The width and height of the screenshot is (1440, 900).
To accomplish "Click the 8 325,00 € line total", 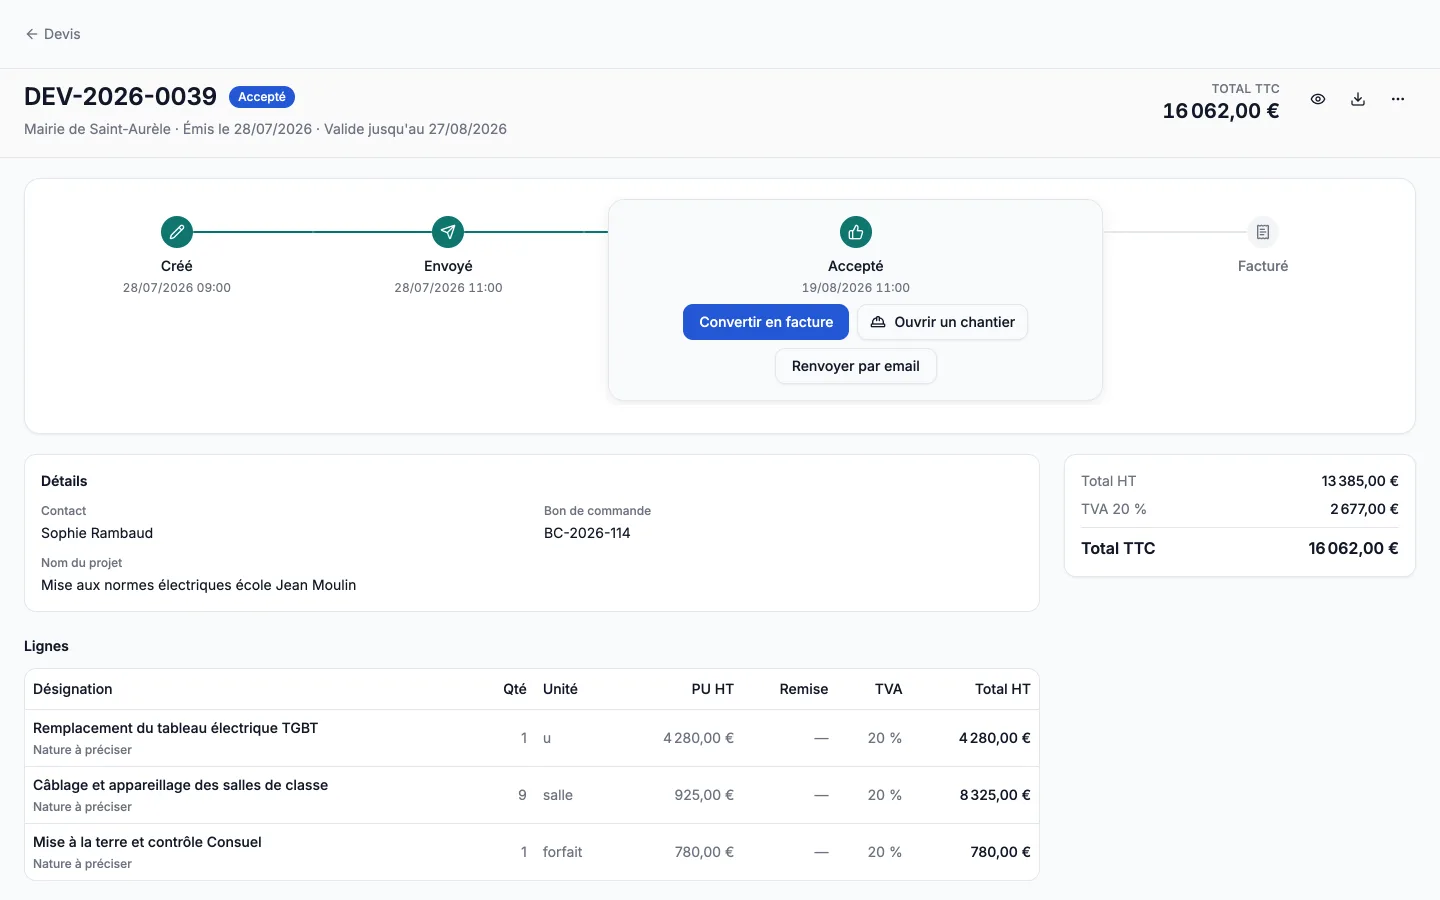I will 995,795.
